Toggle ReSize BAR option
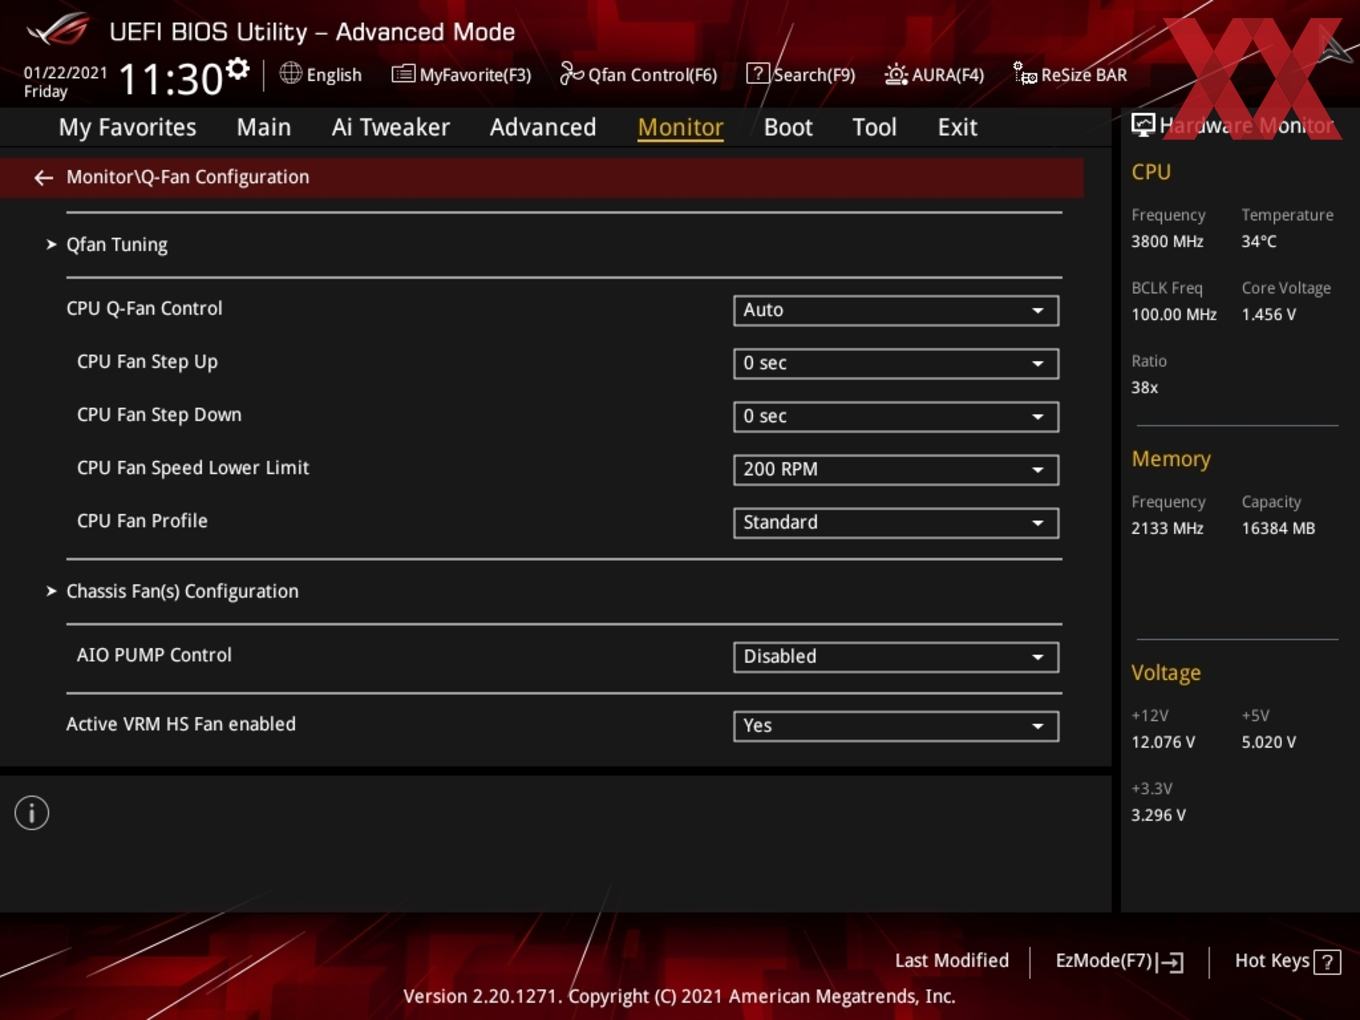Image resolution: width=1360 pixels, height=1020 pixels. click(x=1070, y=74)
